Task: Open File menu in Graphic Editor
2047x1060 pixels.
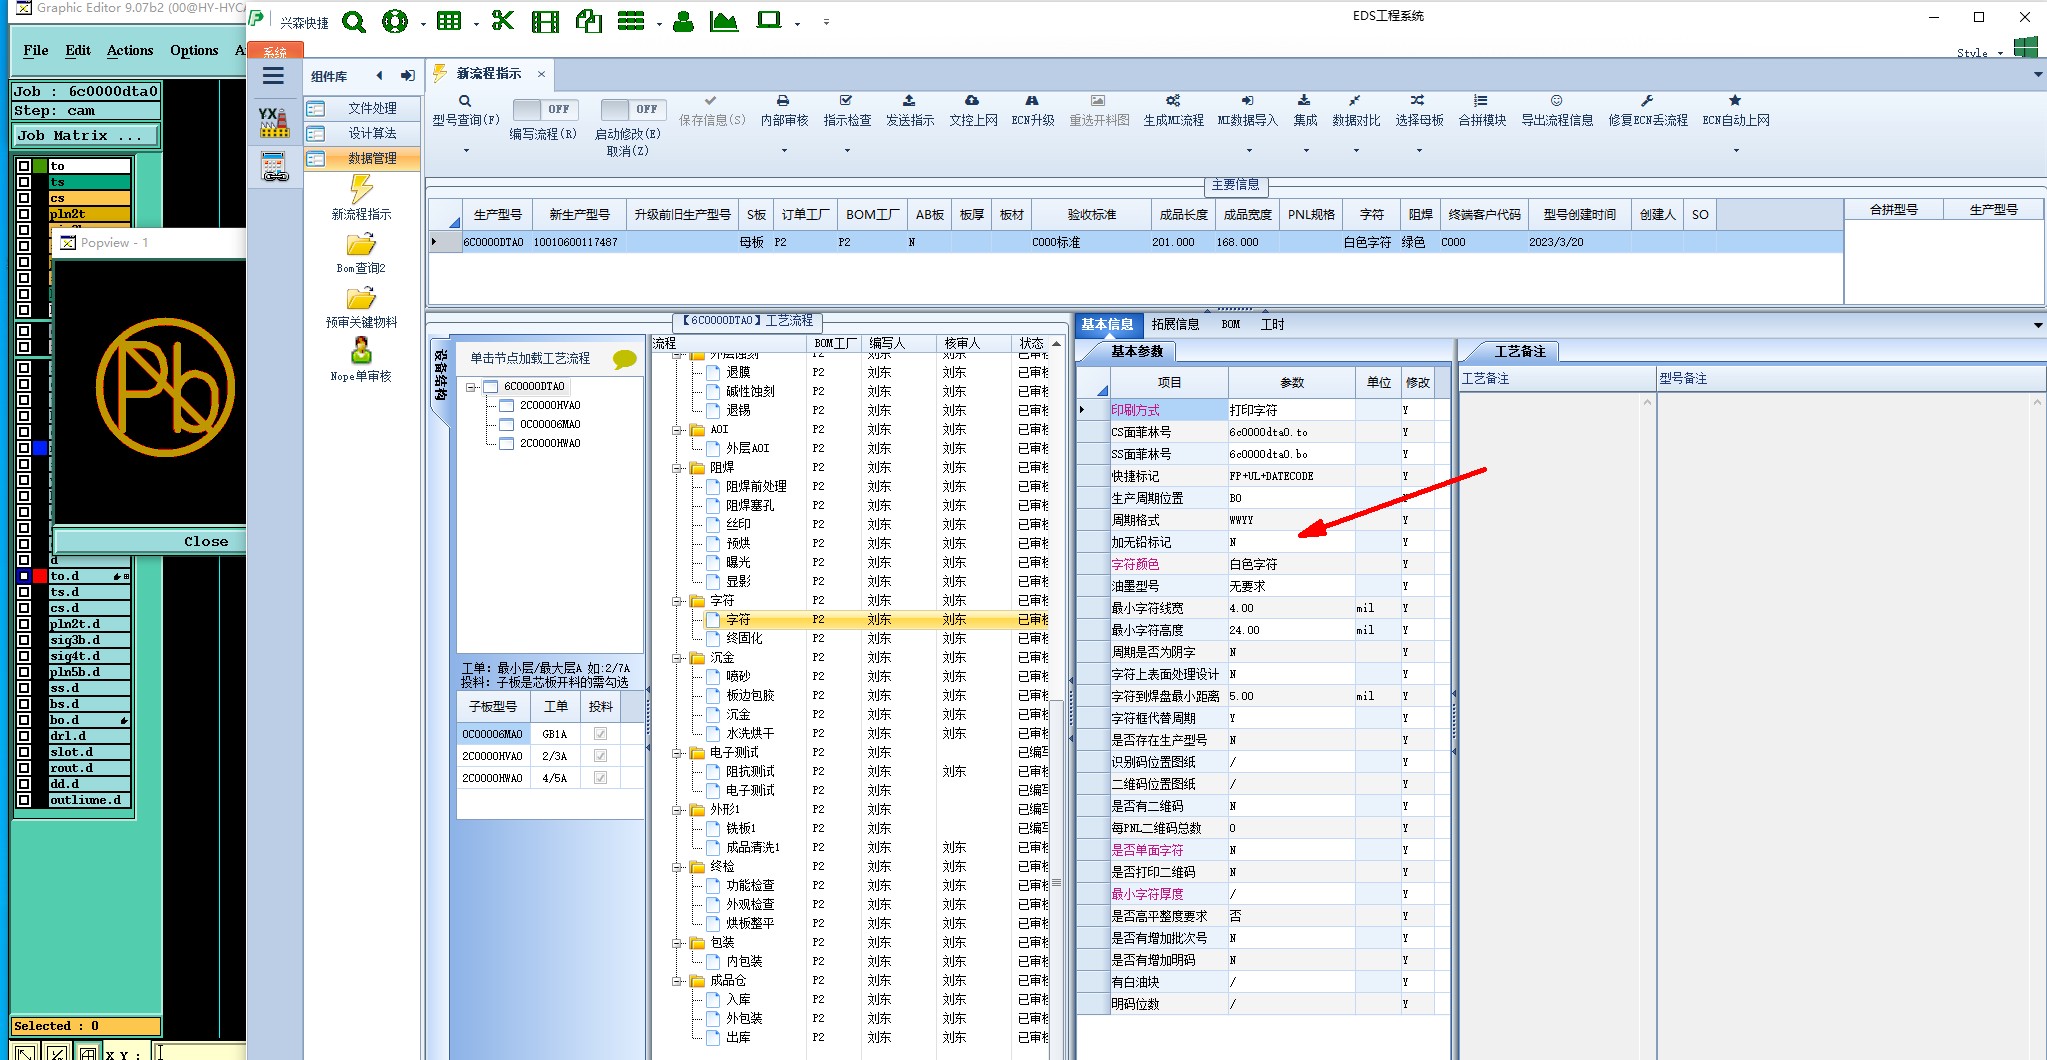Action: click(x=36, y=50)
